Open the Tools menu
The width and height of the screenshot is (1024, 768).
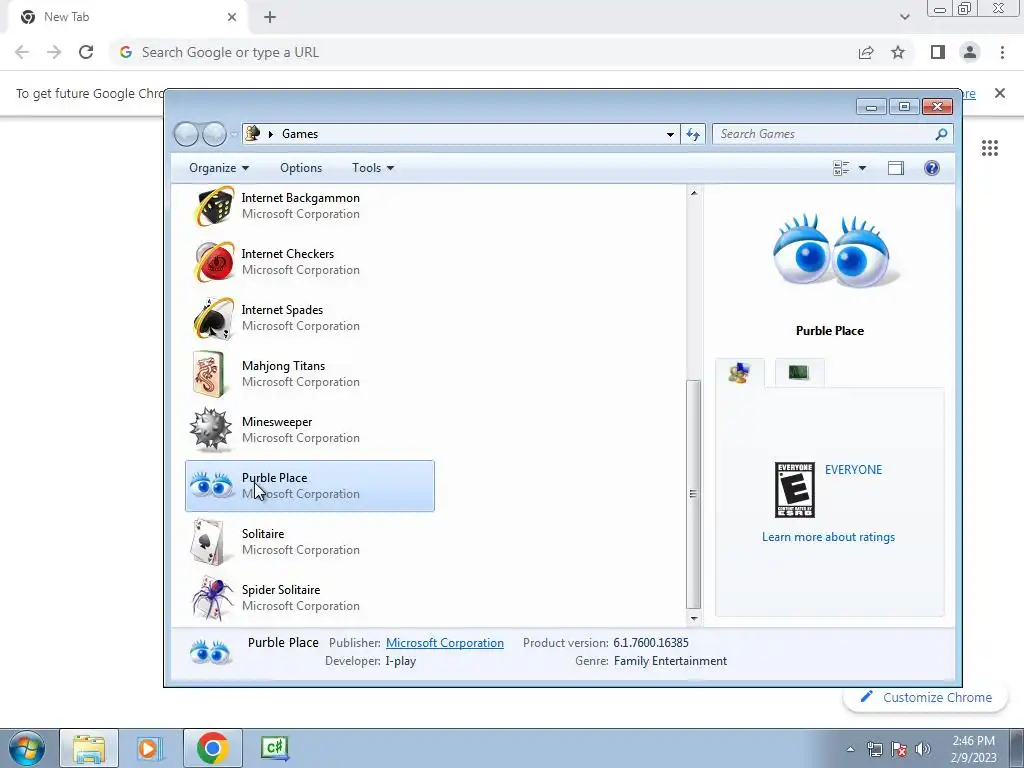click(x=373, y=168)
